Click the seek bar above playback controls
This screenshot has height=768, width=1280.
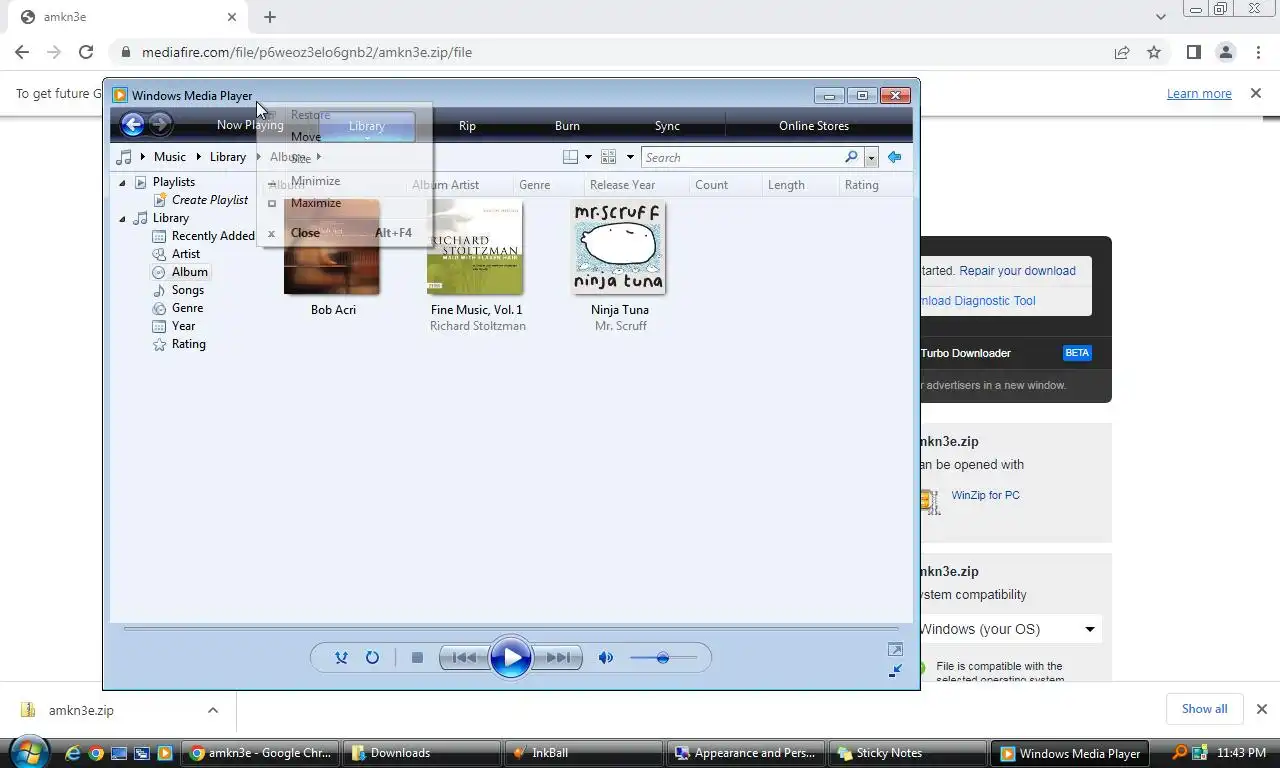coord(510,629)
